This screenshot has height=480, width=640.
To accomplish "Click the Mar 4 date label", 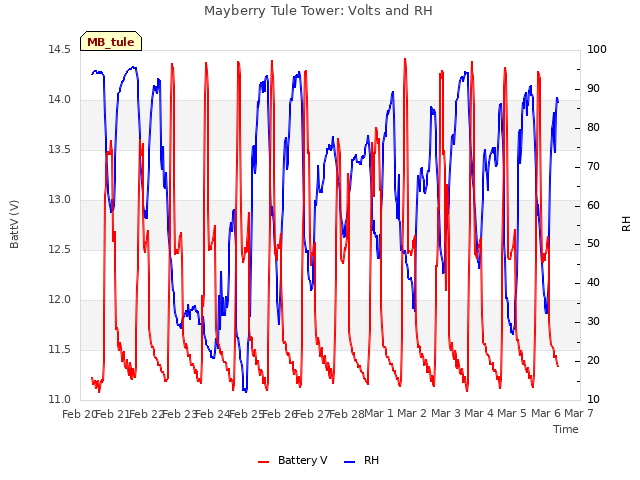I will pos(479,413).
